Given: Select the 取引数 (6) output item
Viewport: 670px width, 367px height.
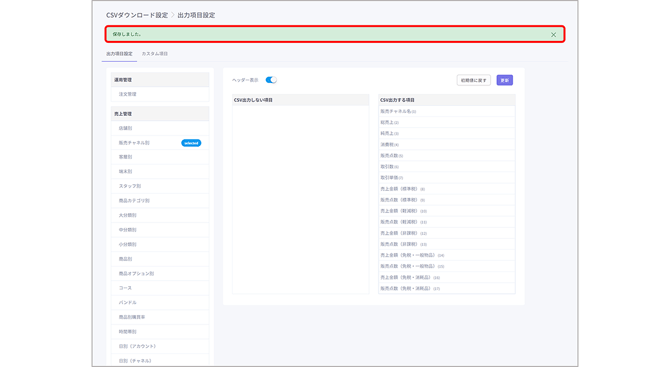Looking at the screenshot, I should click(447, 167).
